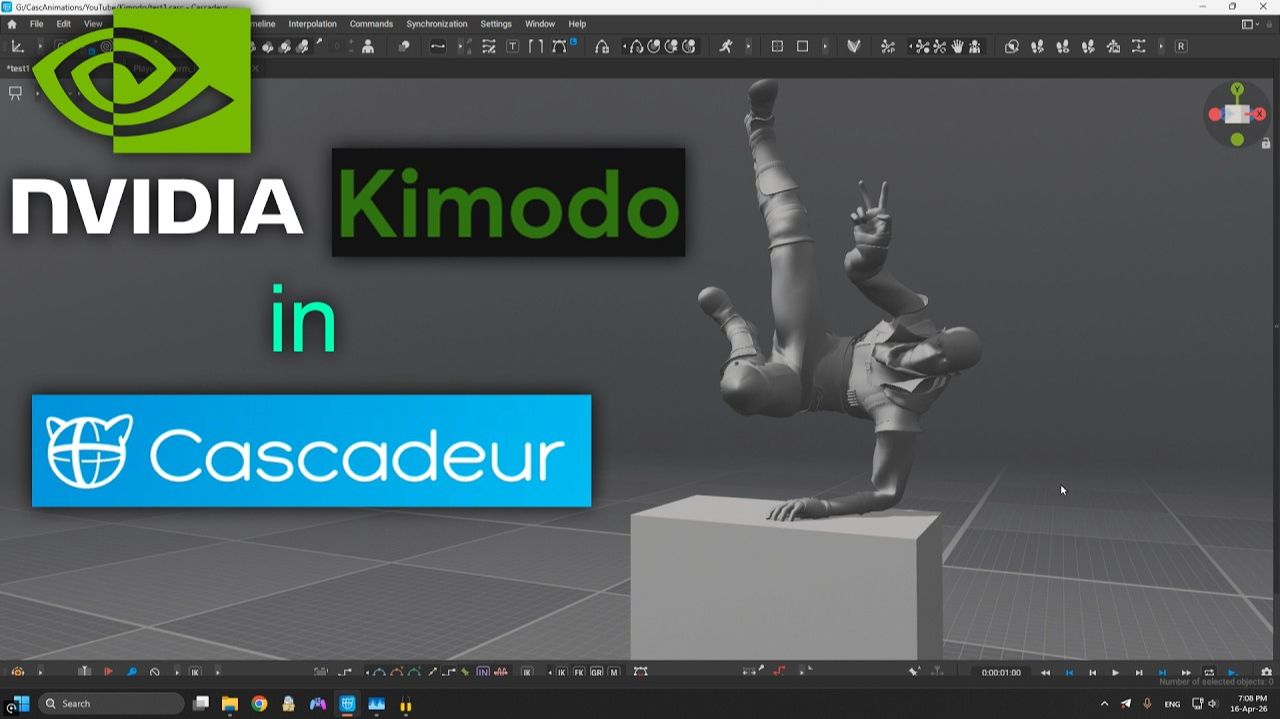Step to the previous frame
1280x719 pixels.
pyautogui.click(x=1092, y=672)
